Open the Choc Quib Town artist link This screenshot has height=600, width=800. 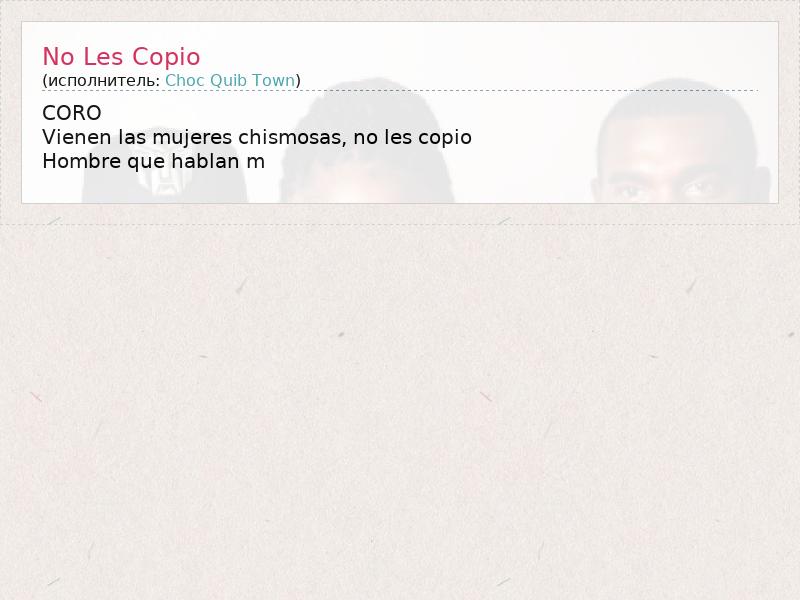(230, 81)
